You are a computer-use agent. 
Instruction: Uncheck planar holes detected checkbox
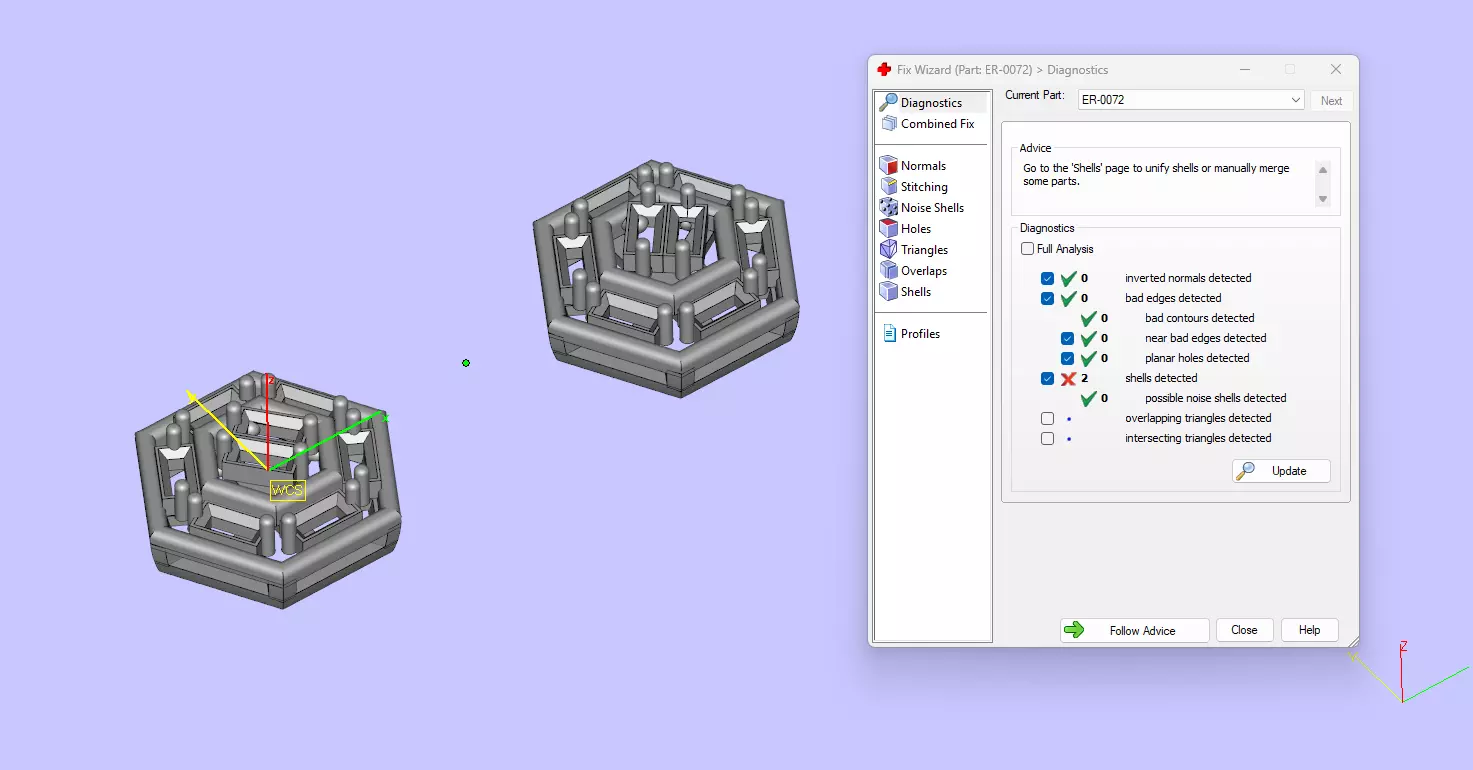pos(1067,358)
